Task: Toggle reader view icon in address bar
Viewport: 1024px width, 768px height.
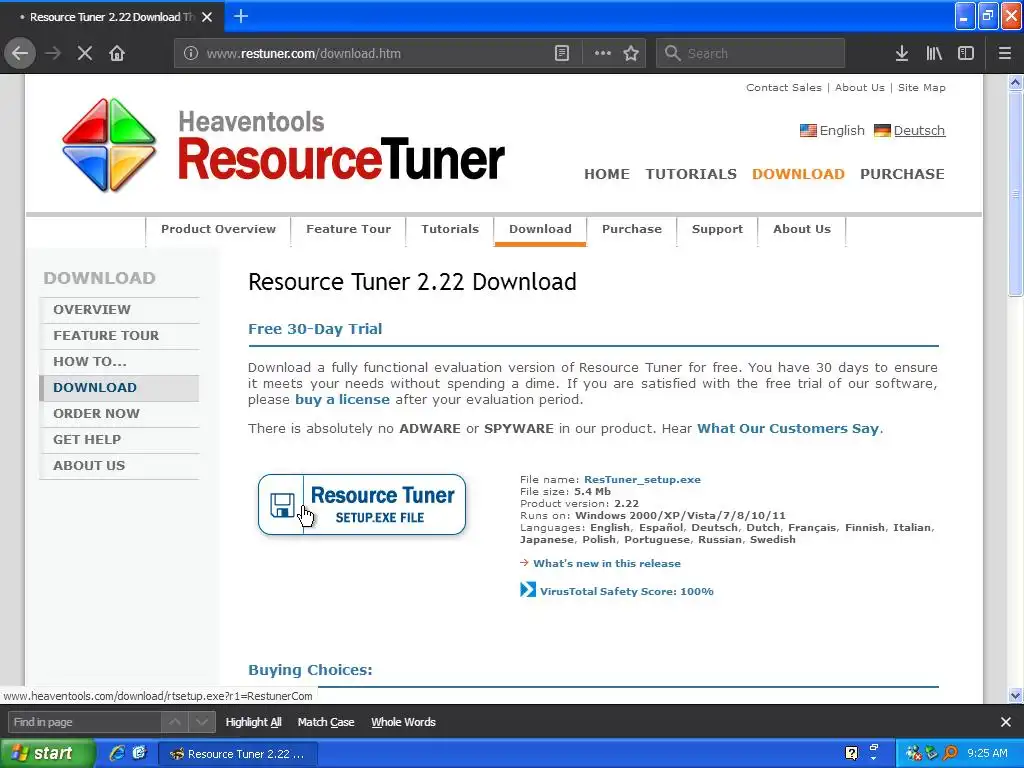Action: (562, 54)
